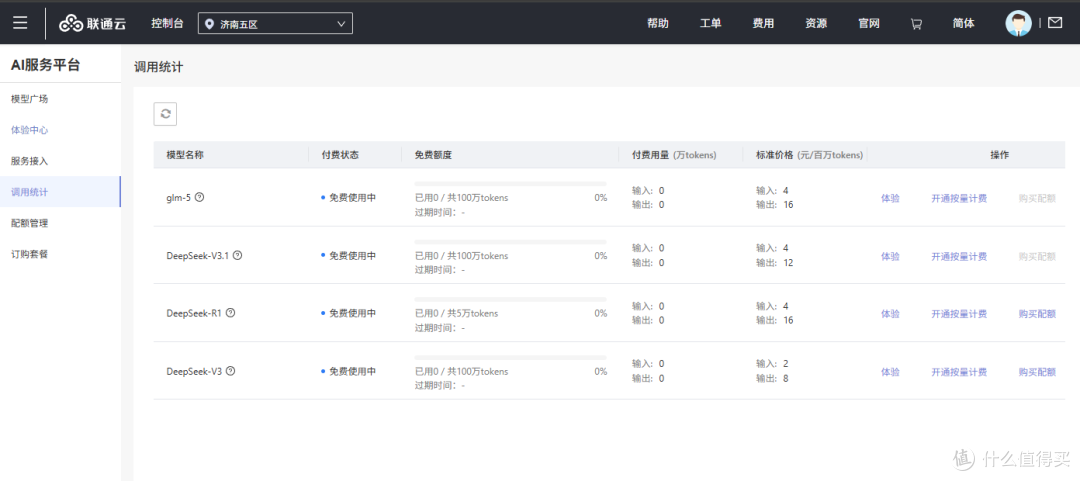Viewport: 1080px width, 481px height.
Task: Open the shopping cart icon
Action: (916, 24)
